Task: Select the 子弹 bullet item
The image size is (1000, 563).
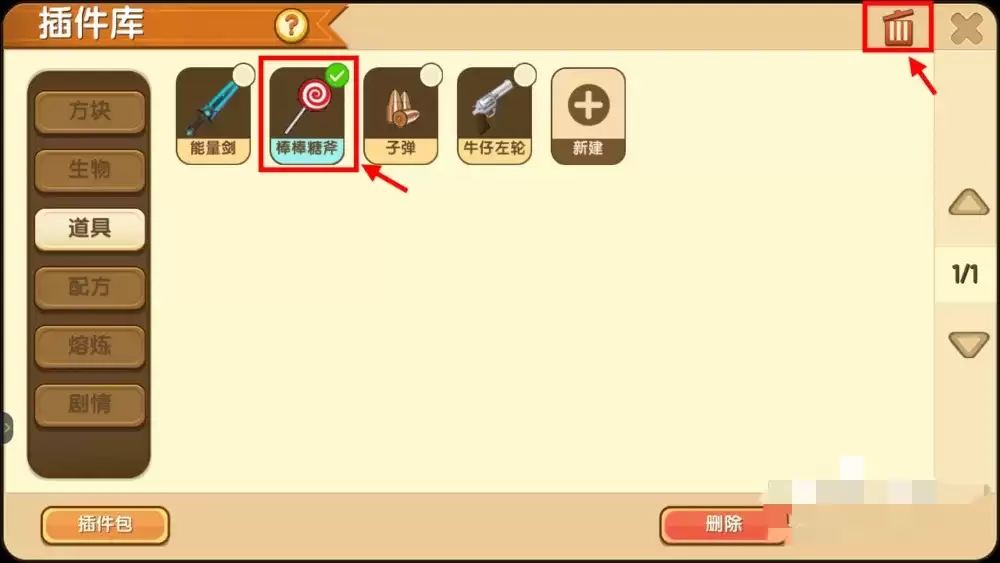Action: (401, 117)
